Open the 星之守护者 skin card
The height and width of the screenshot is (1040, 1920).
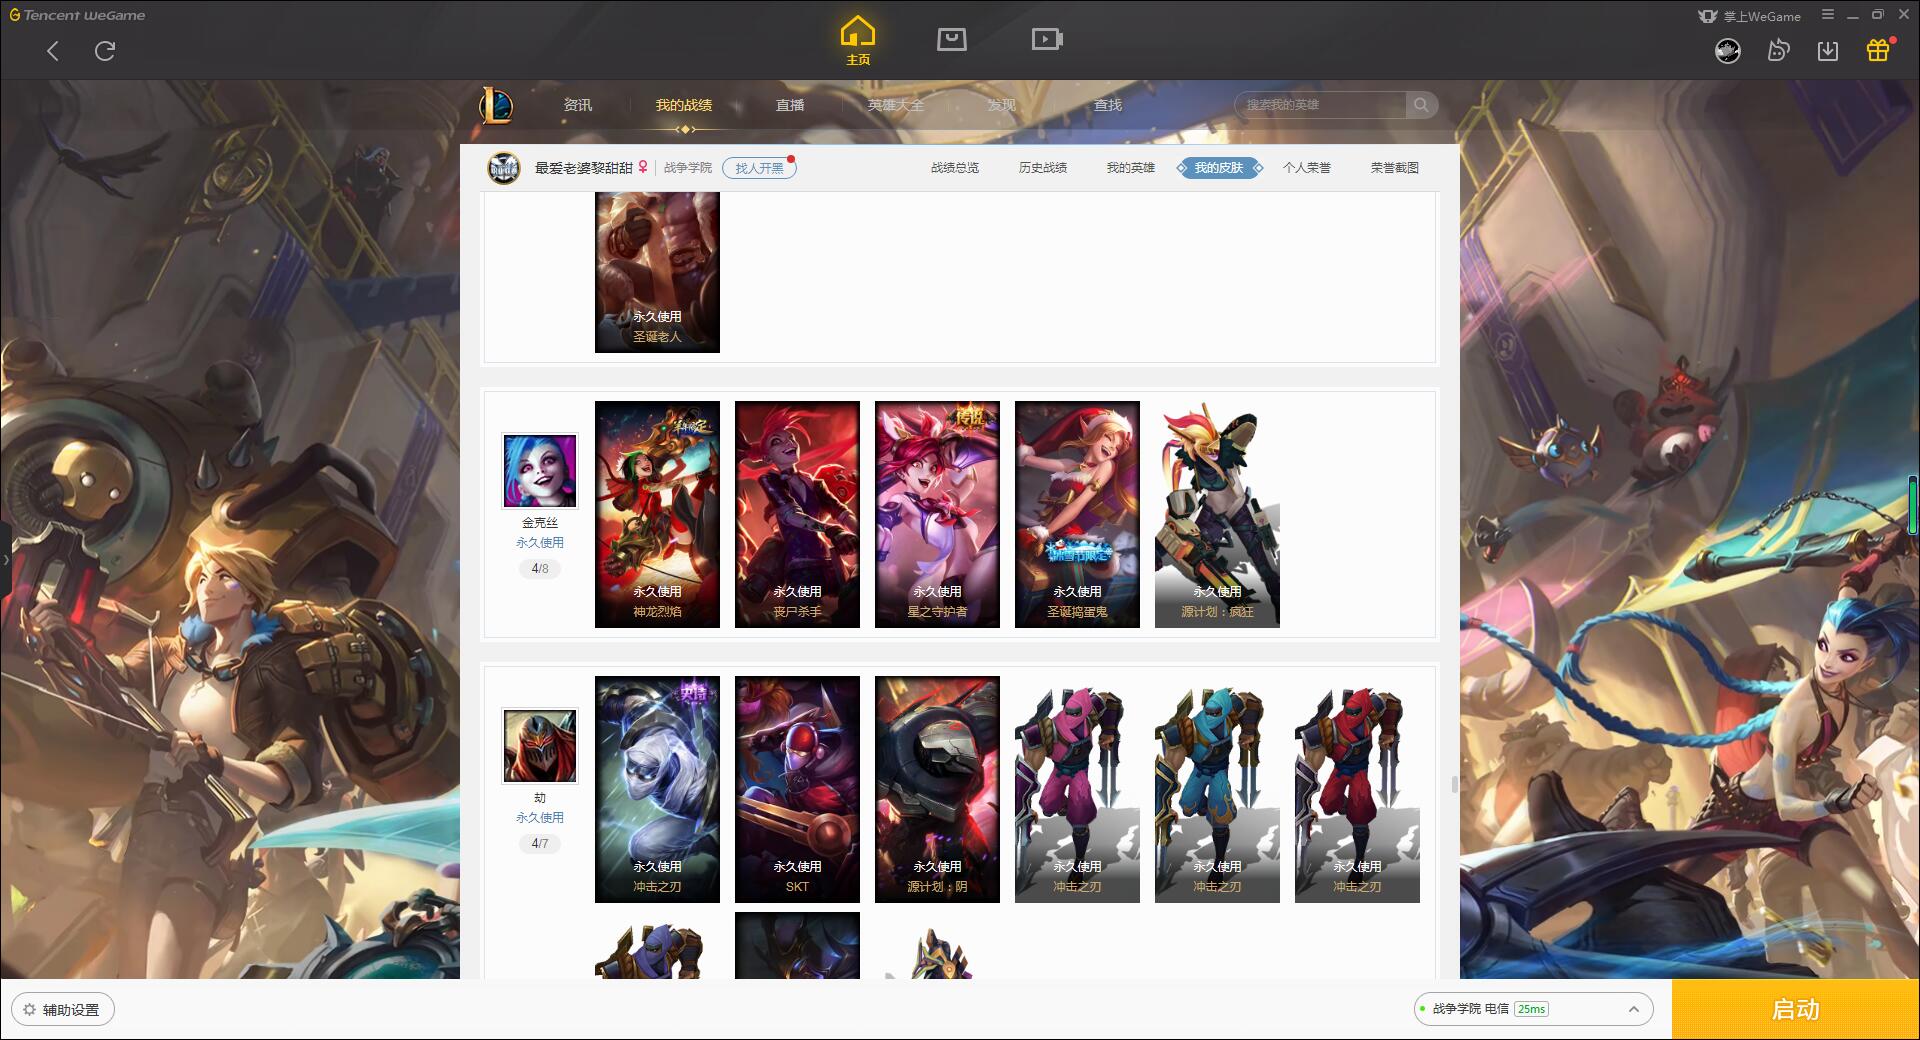coord(937,514)
